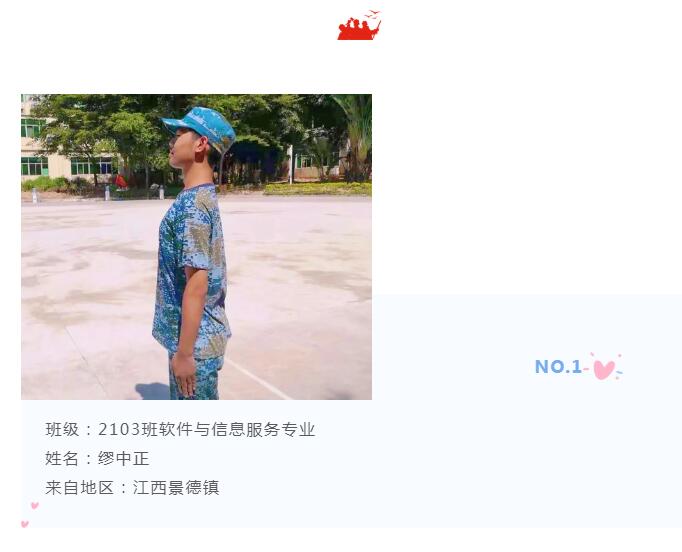Click the red flag in photo background

tap(121, 181)
